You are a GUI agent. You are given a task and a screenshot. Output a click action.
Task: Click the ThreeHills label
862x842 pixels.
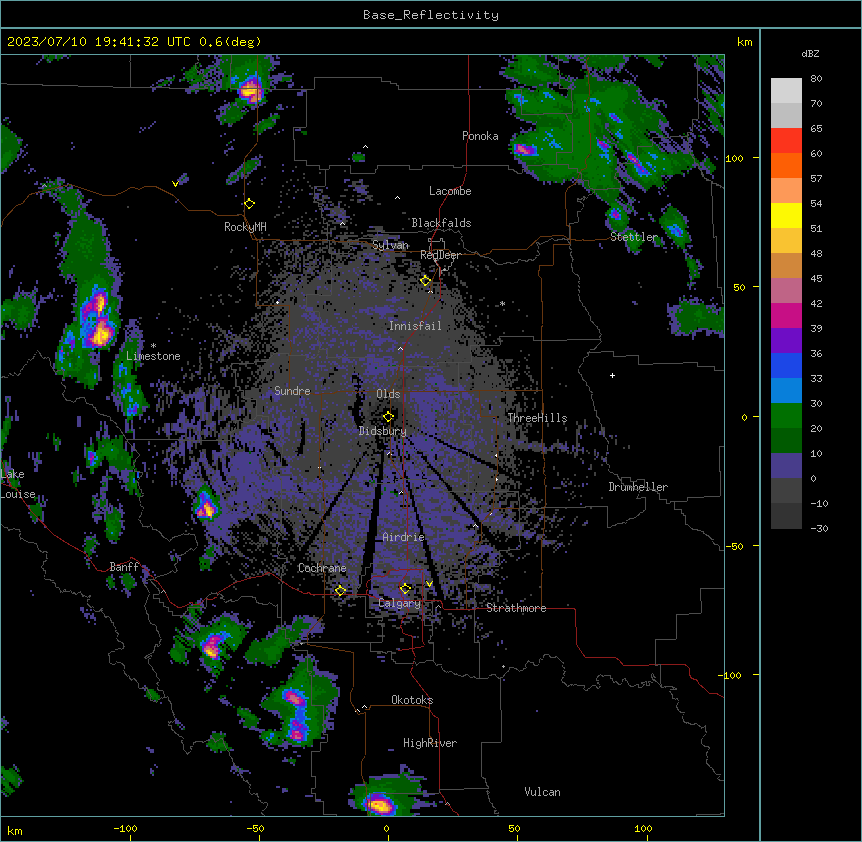(537, 418)
